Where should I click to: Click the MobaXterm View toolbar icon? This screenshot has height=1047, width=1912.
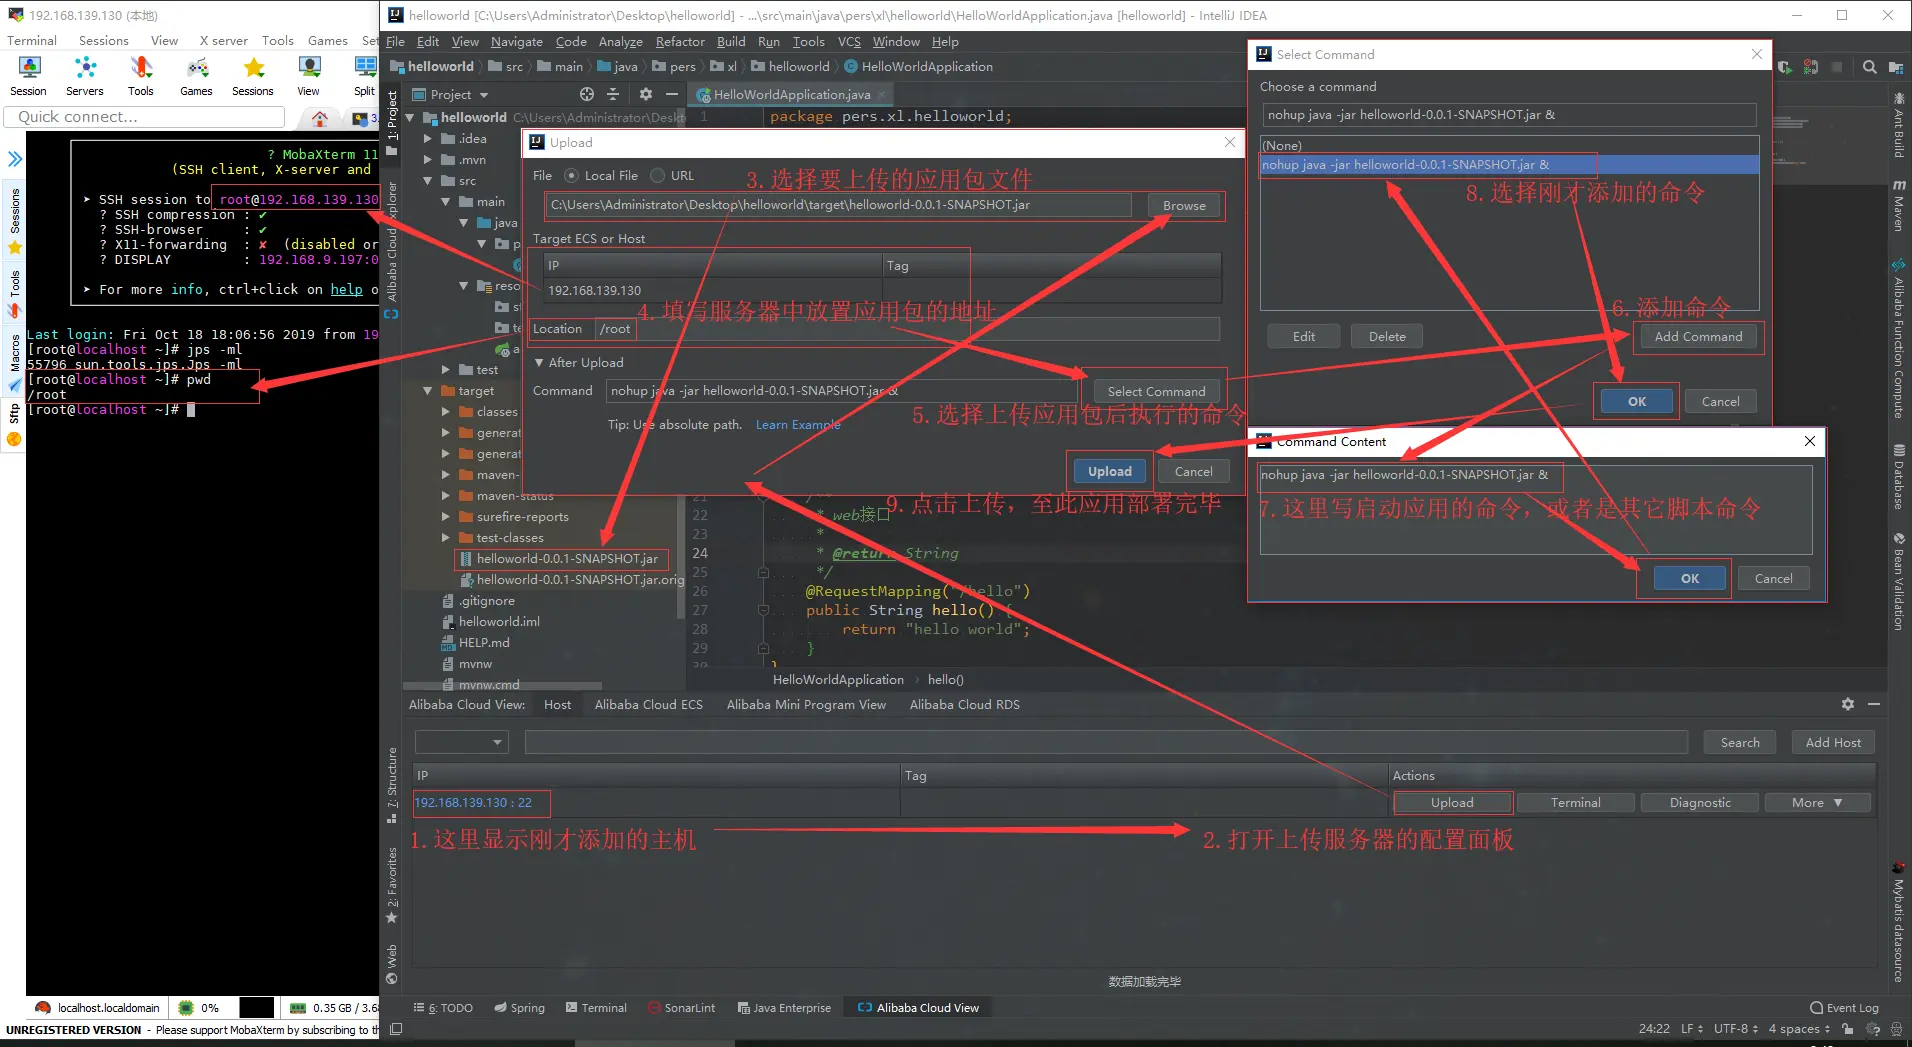click(x=309, y=75)
